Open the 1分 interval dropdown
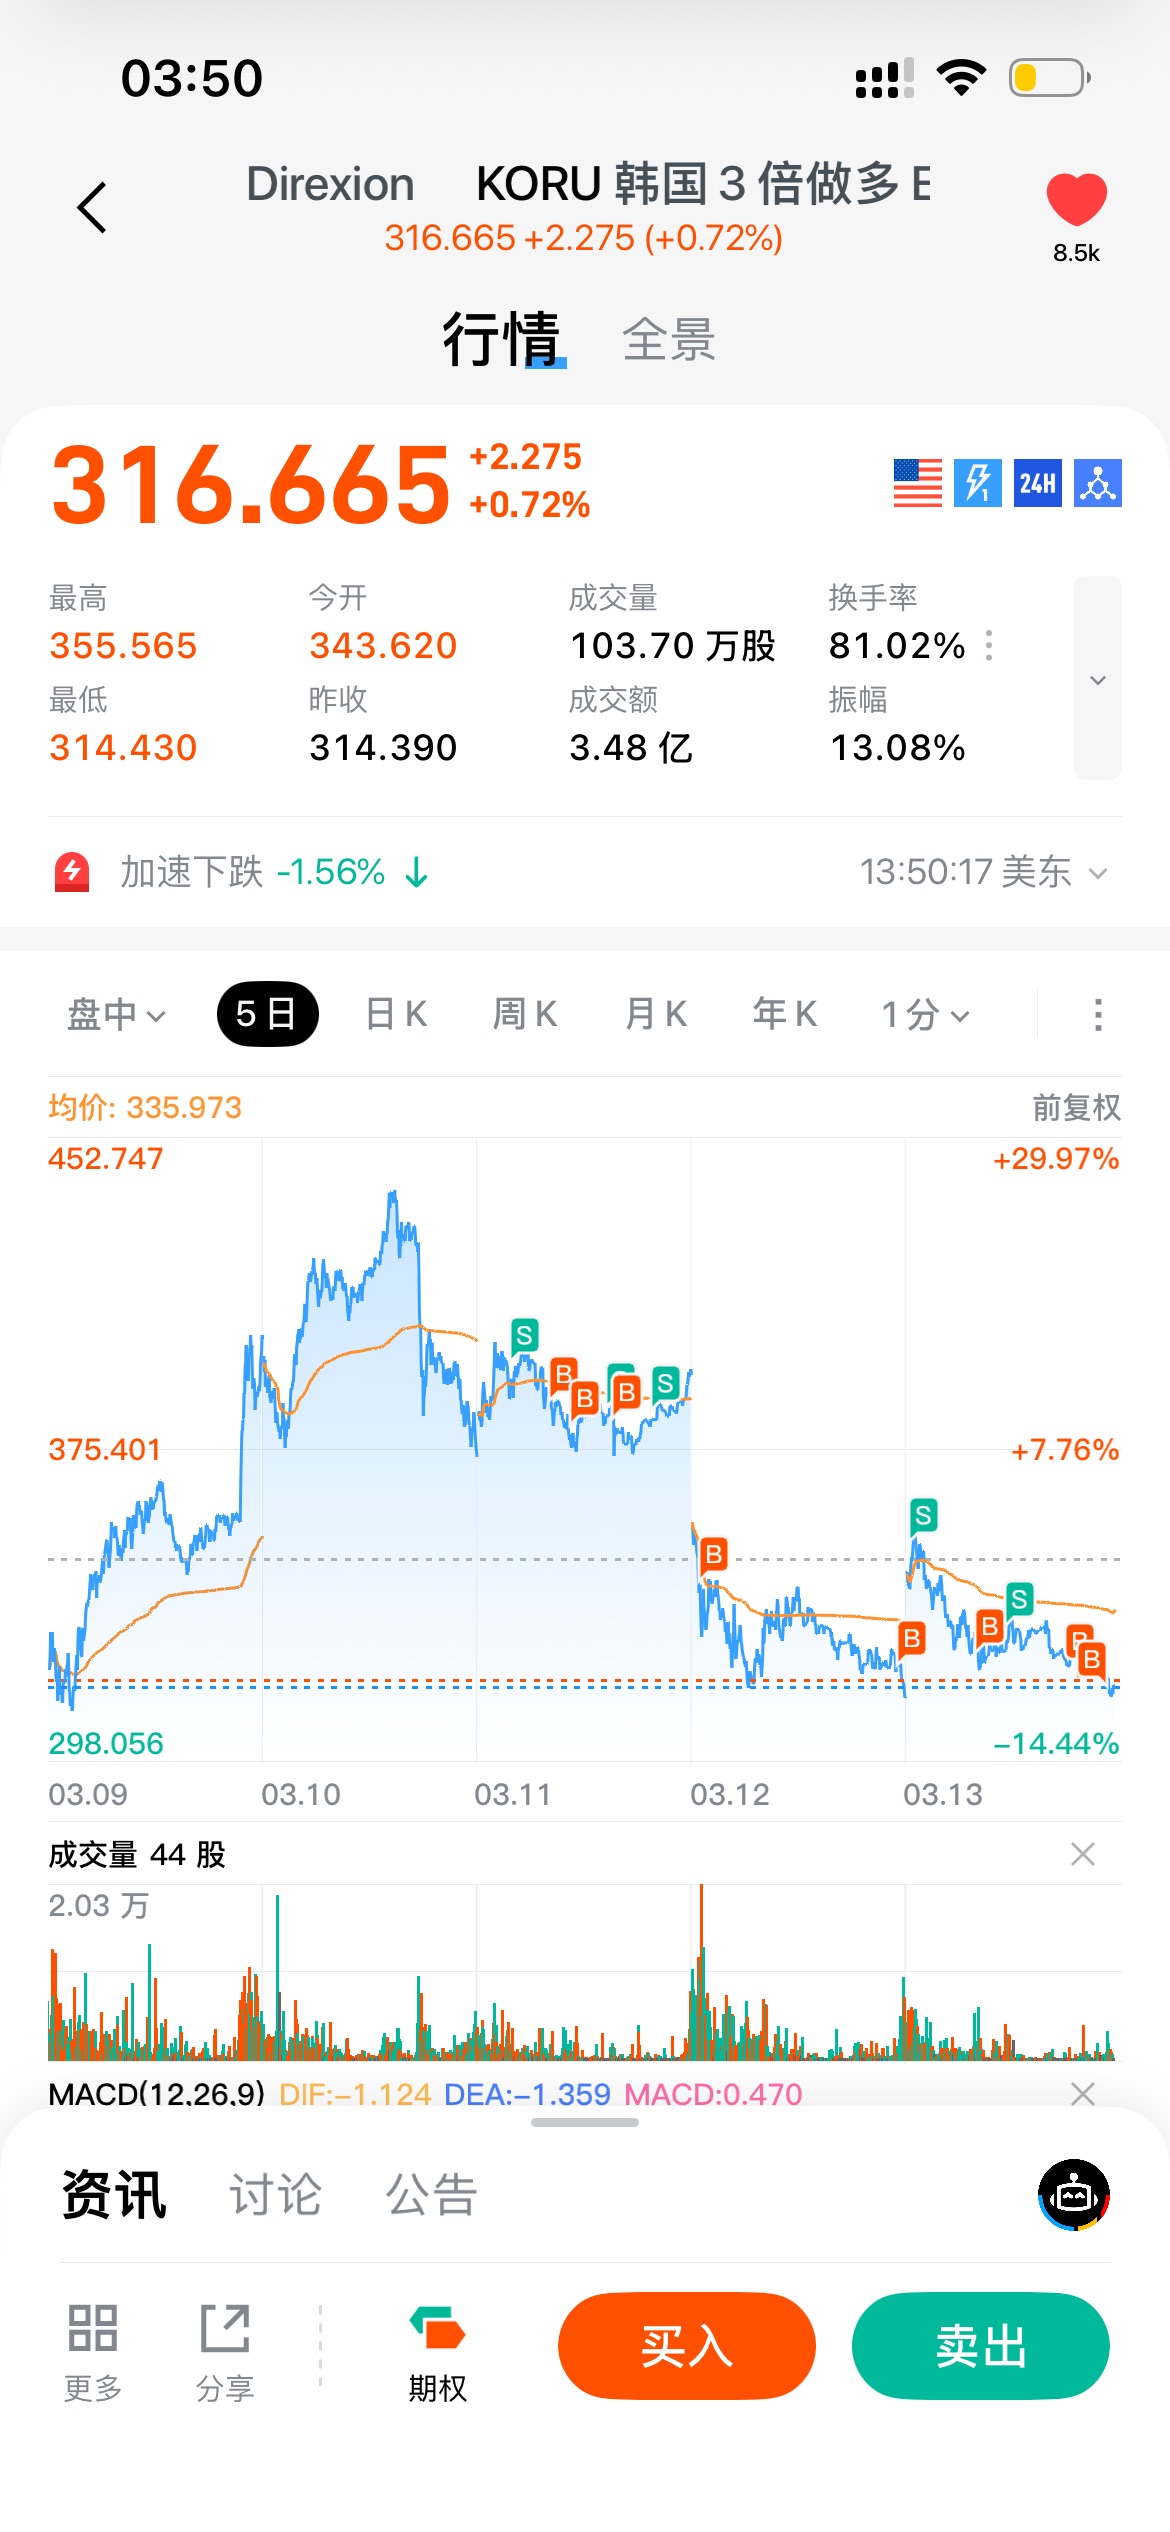 [x=925, y=1015]
